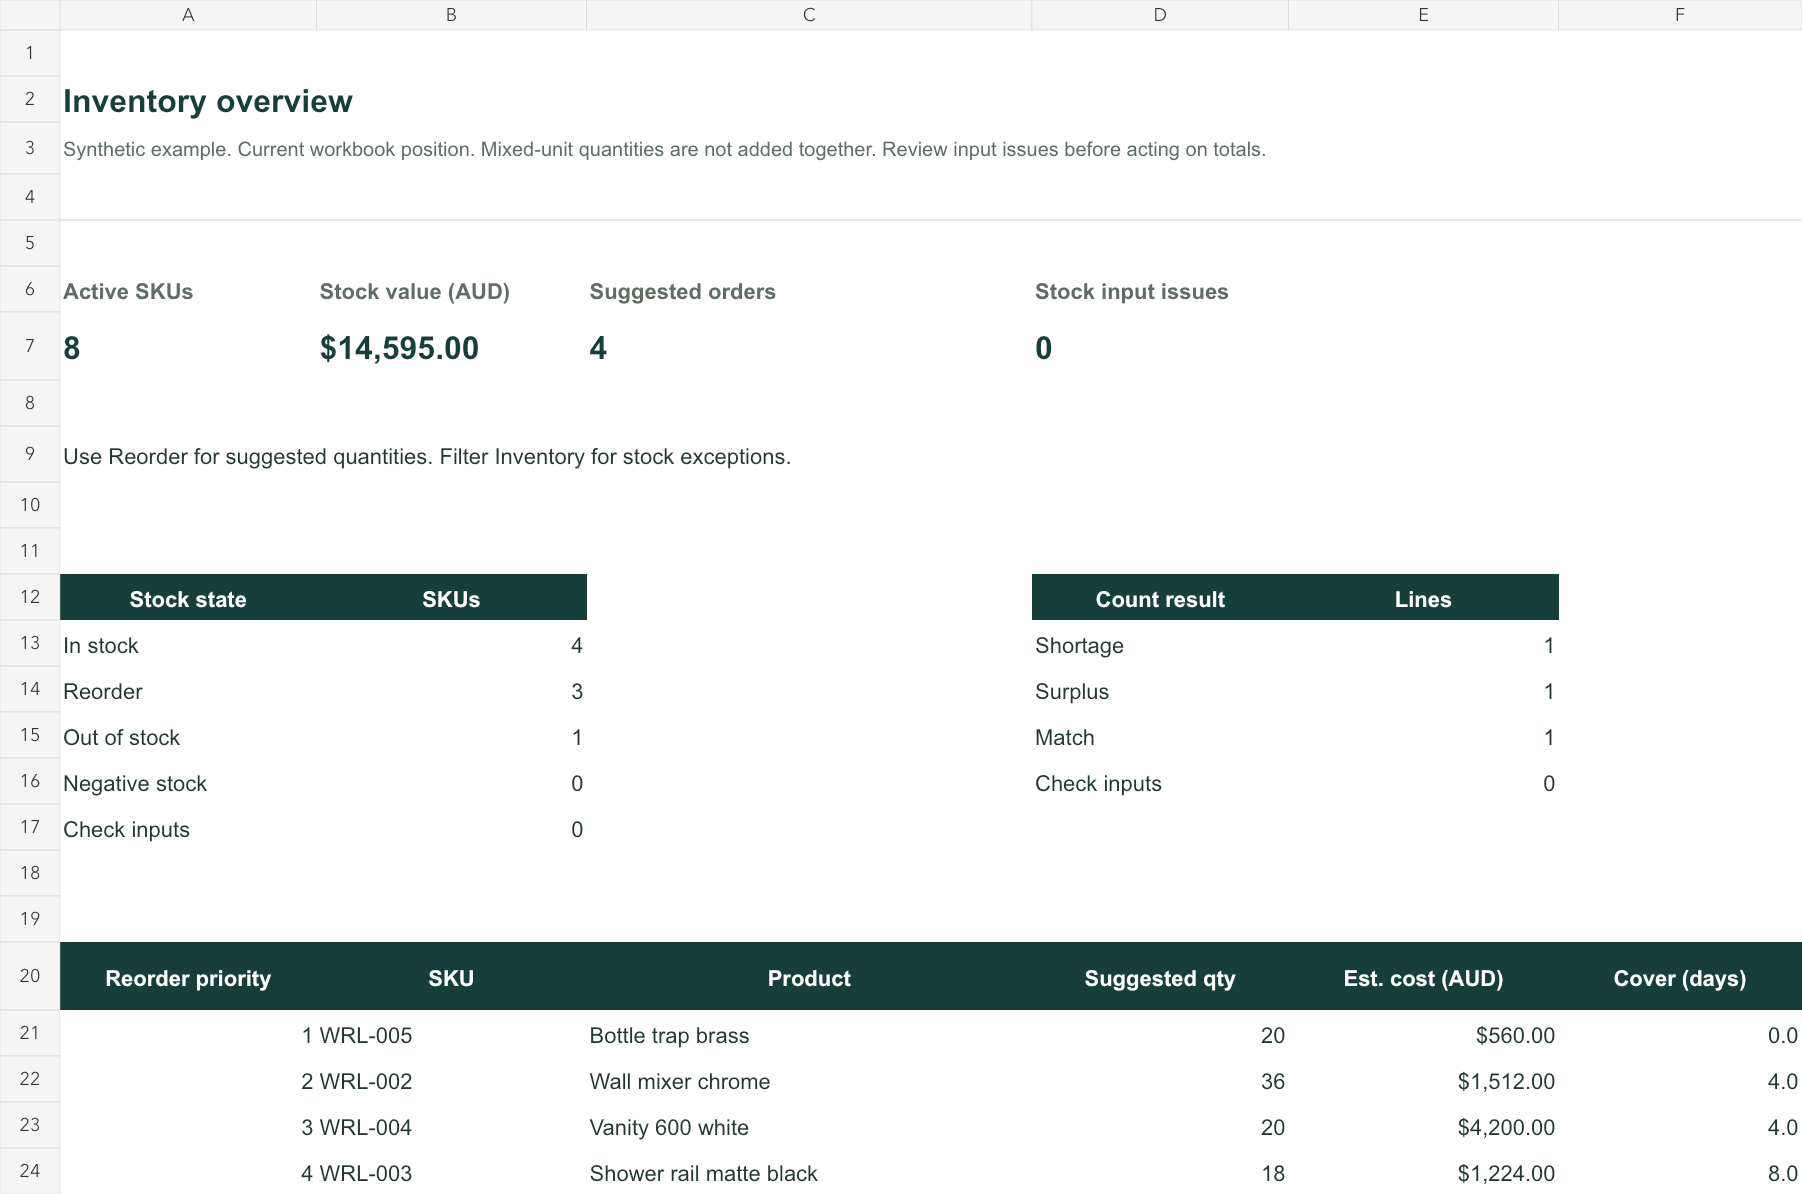Click the "Reorder" stock state row label
The width and height of the screenshot is (1802, 1194).
pyautogui.click(x=103, y=691)
